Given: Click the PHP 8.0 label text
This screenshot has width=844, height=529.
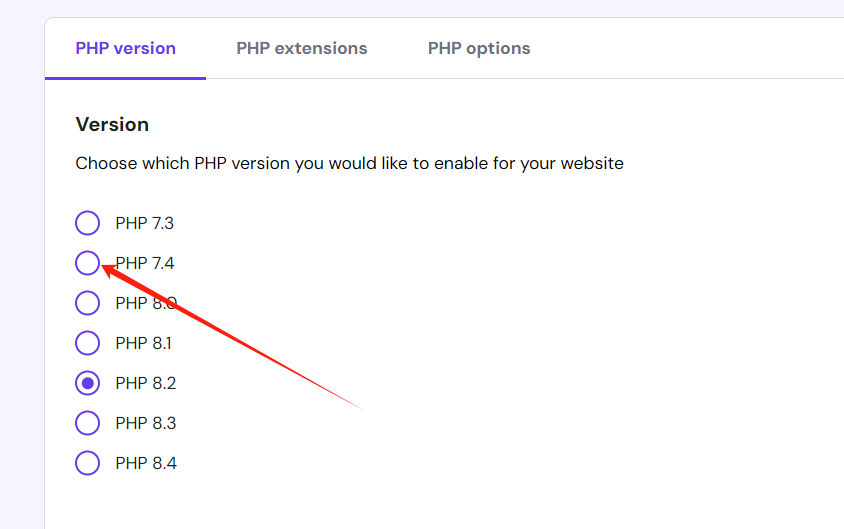Looking at the screenshot, I should coord(146,303).
